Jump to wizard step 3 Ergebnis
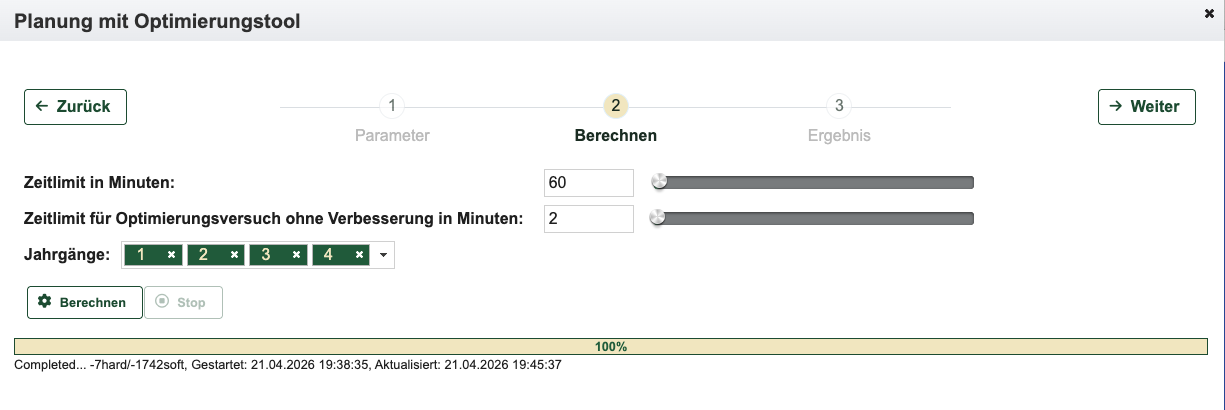The height and width of the screenshot is (410, 1225). tap(839, 106)
